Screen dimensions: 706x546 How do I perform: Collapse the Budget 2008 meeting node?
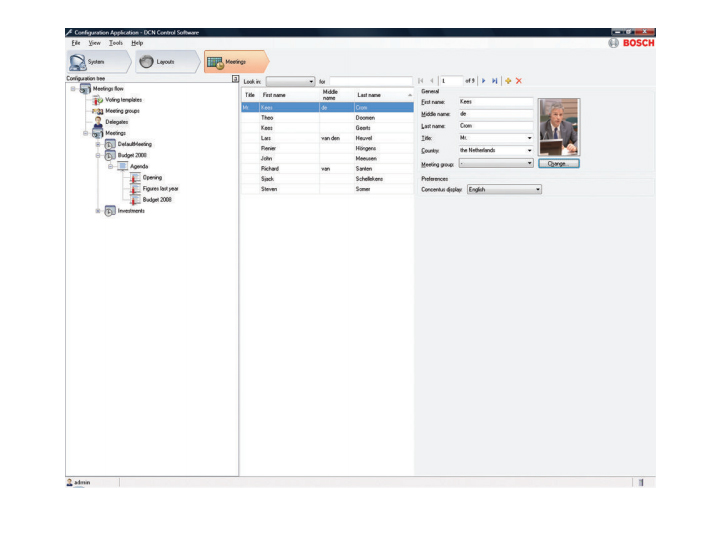coord(98,155)
